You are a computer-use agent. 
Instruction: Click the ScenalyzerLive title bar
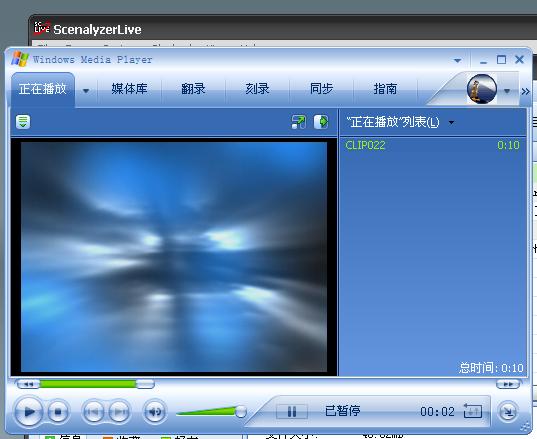(283, 29)
